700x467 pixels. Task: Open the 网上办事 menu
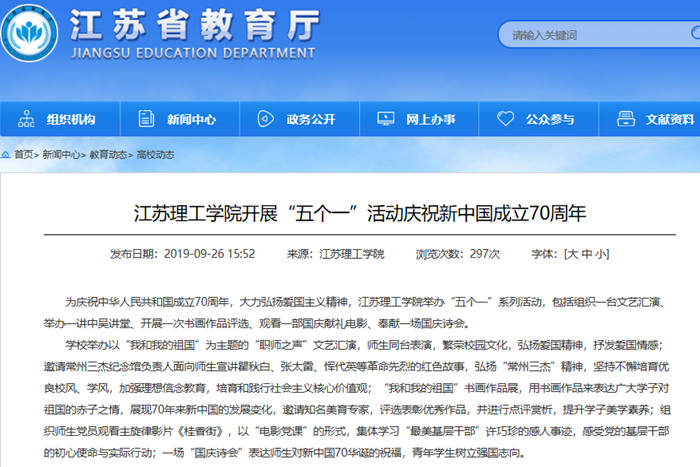[x=419, y=119]
